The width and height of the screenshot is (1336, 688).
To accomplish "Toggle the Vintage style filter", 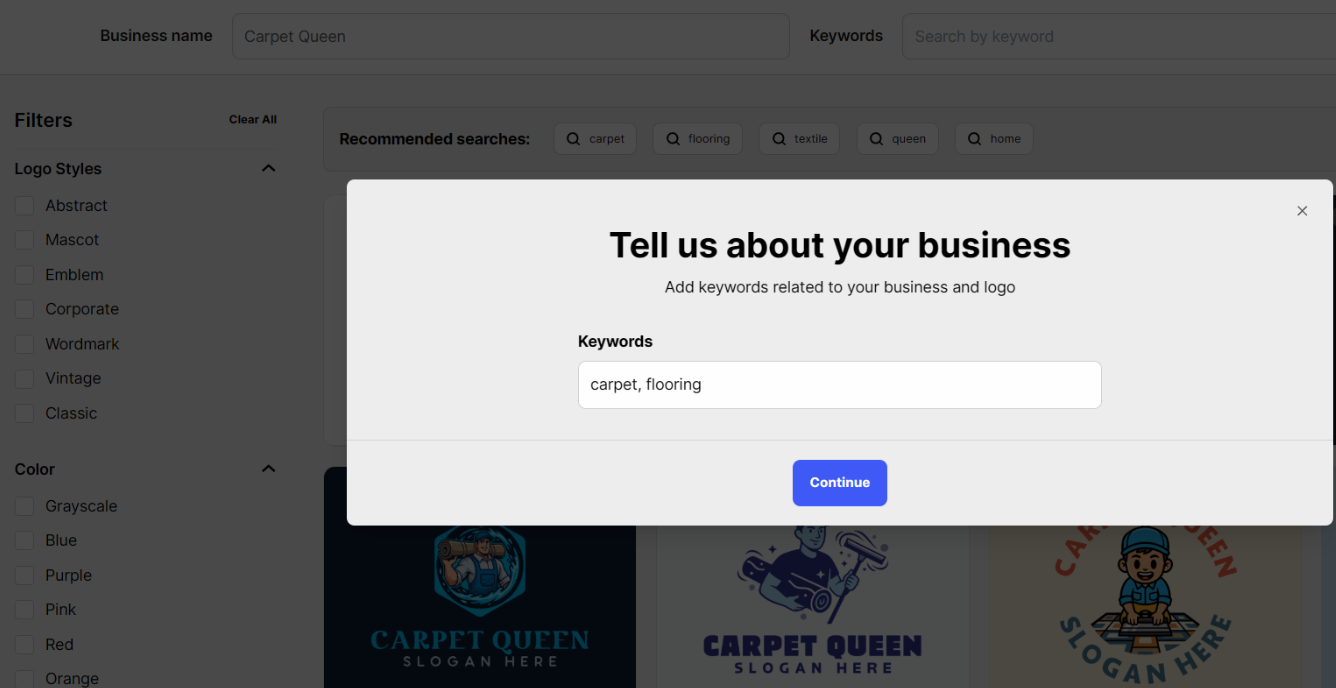I will [x=24, y=379].
